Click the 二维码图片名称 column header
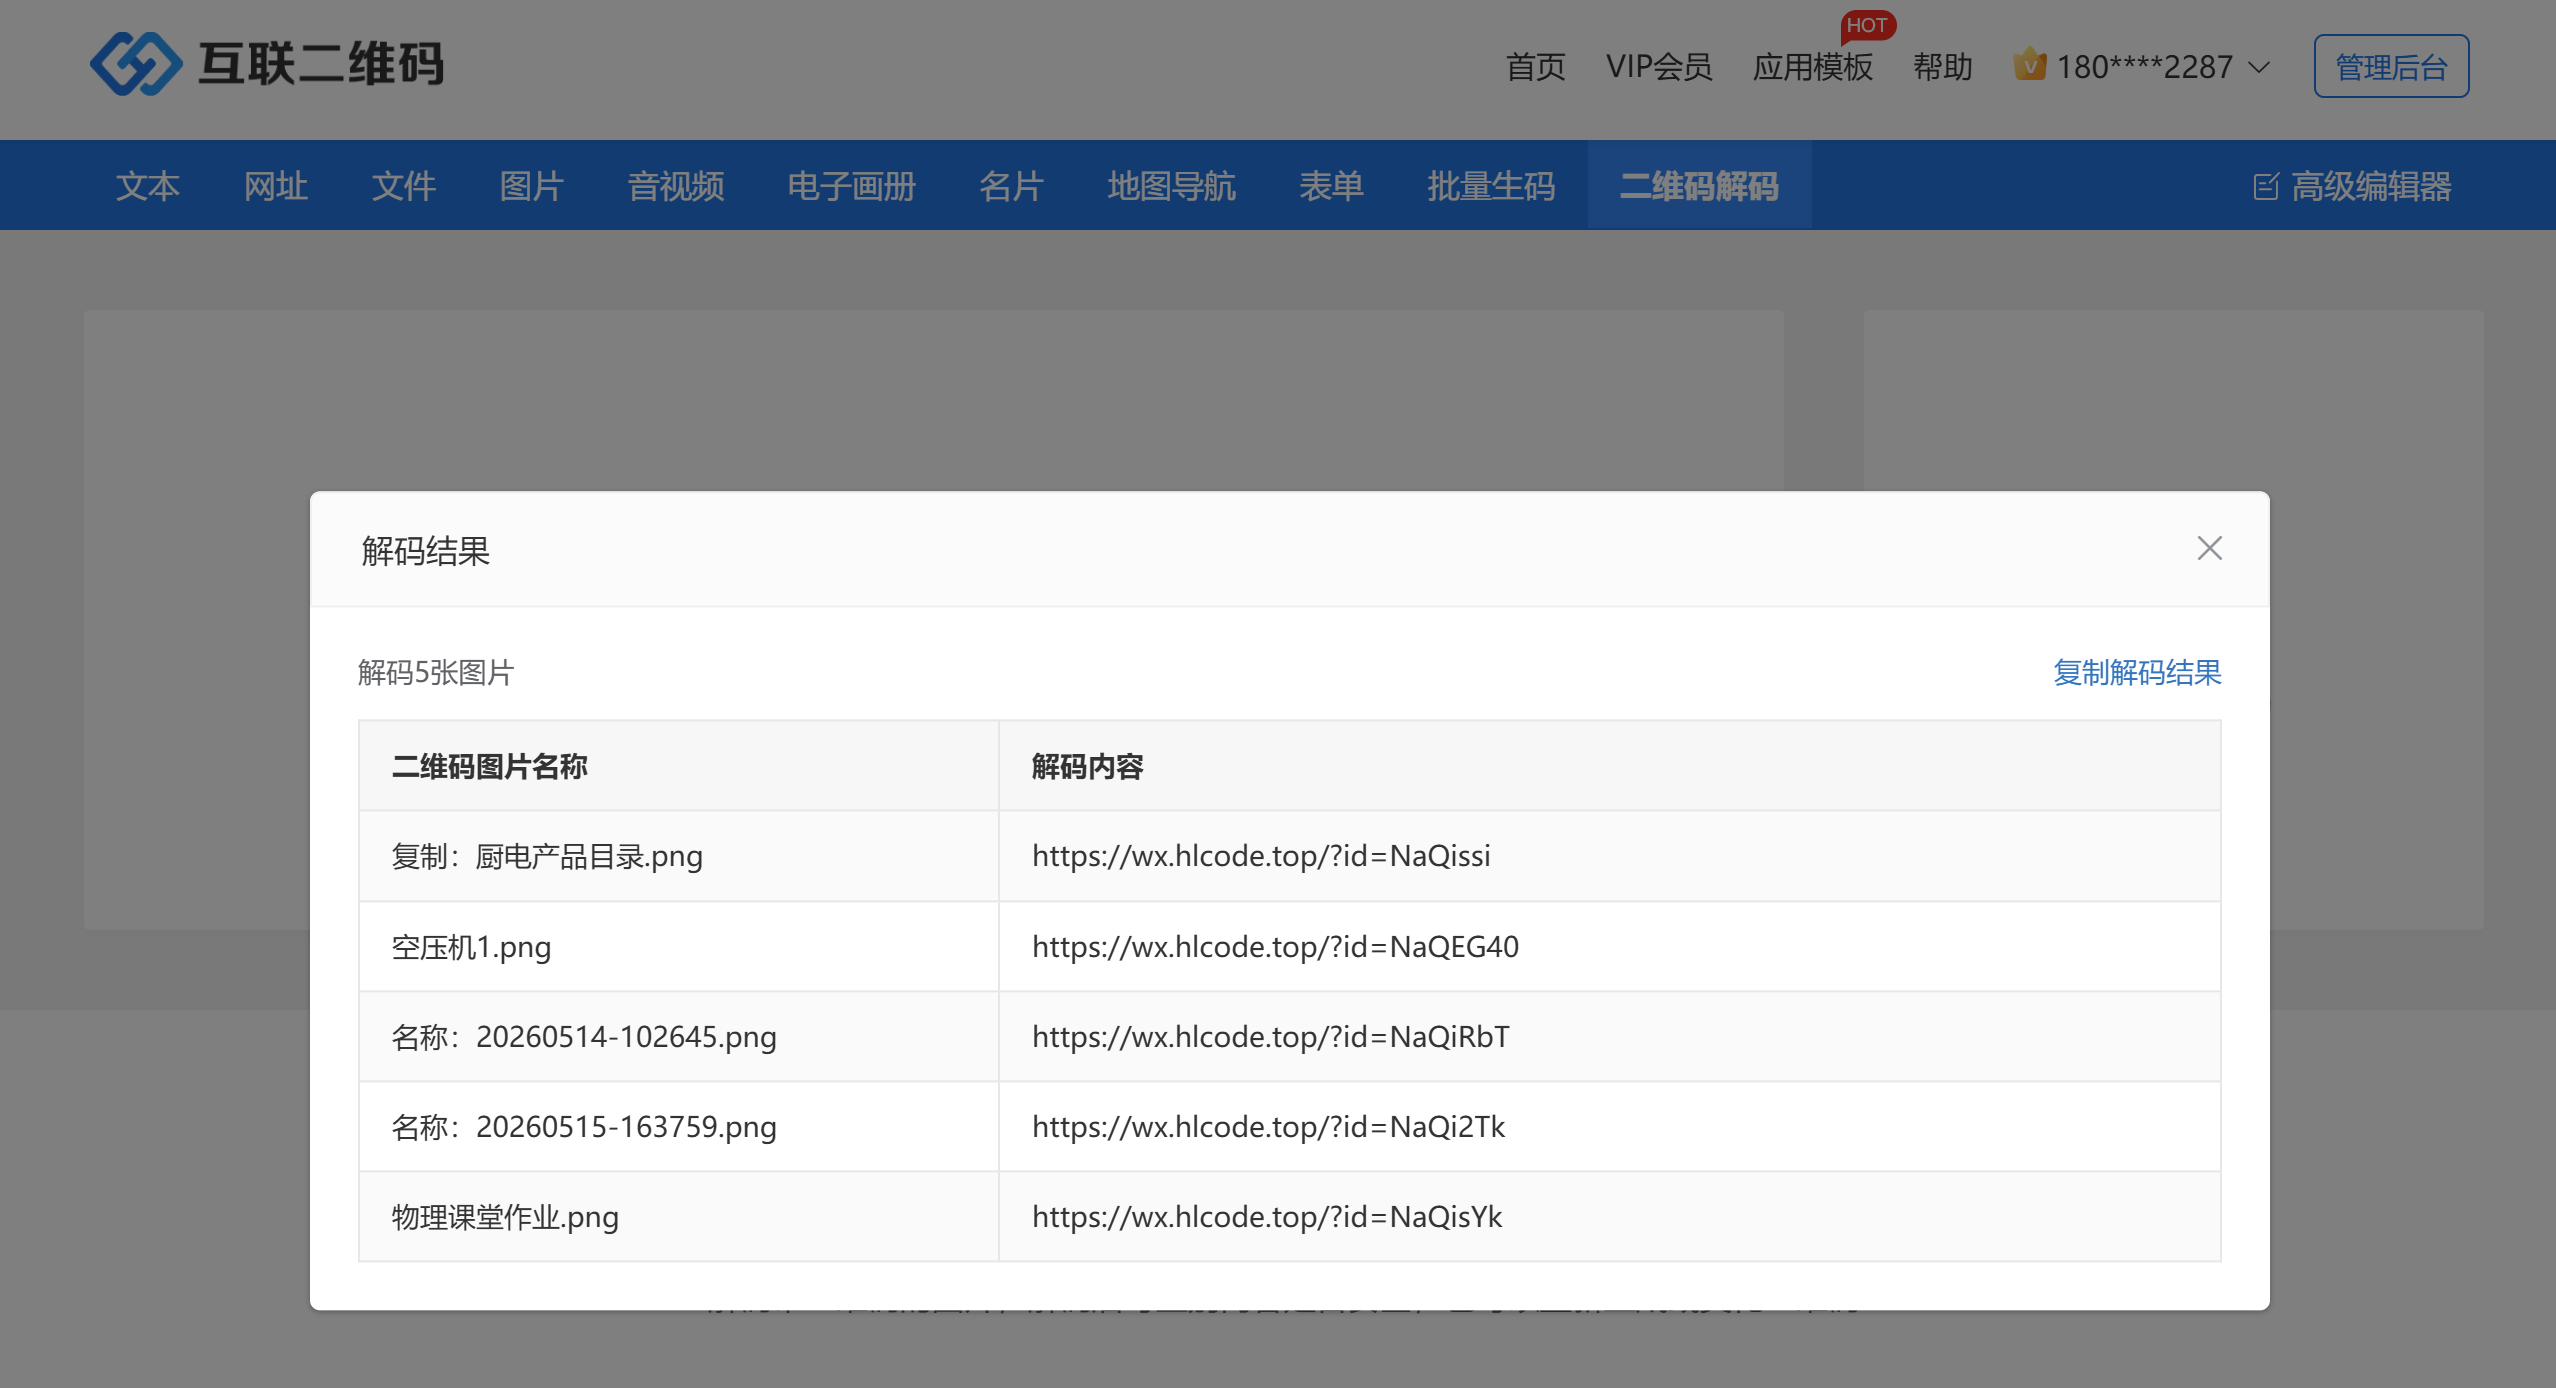The width and height of the screenshot is (2556, 1388). pos(490,766)
